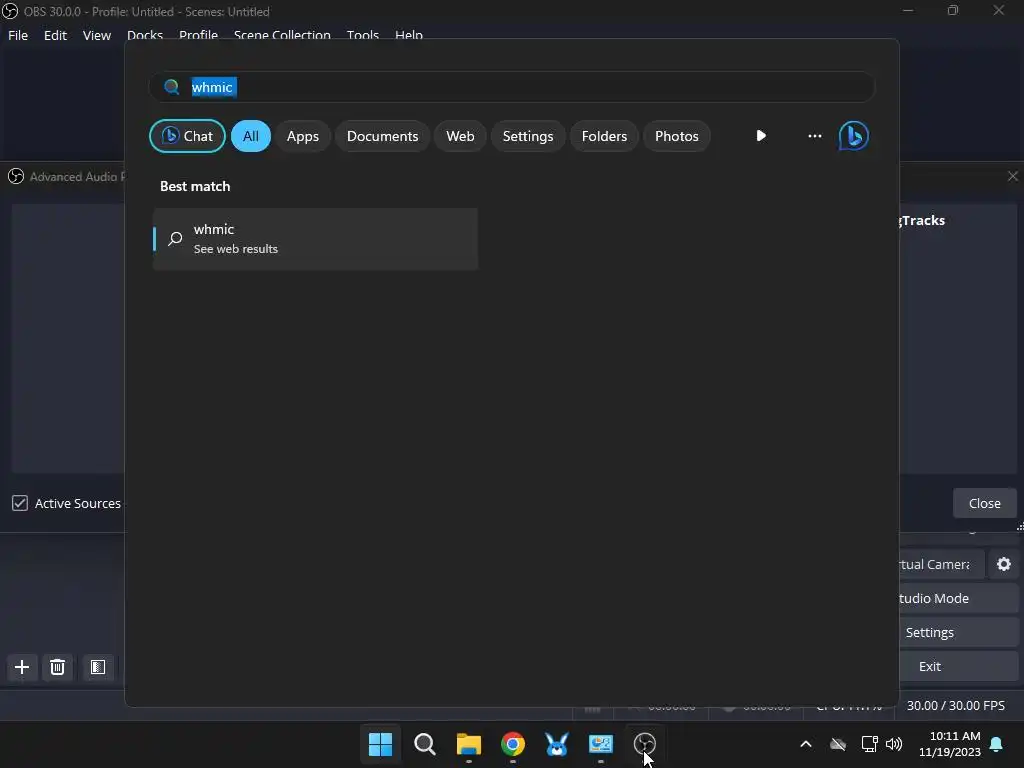Image resolution: width=1024 pixels, height=768 pixels.
Task: Add a scene with the plus icon
Action: click(x=22, y=667)
